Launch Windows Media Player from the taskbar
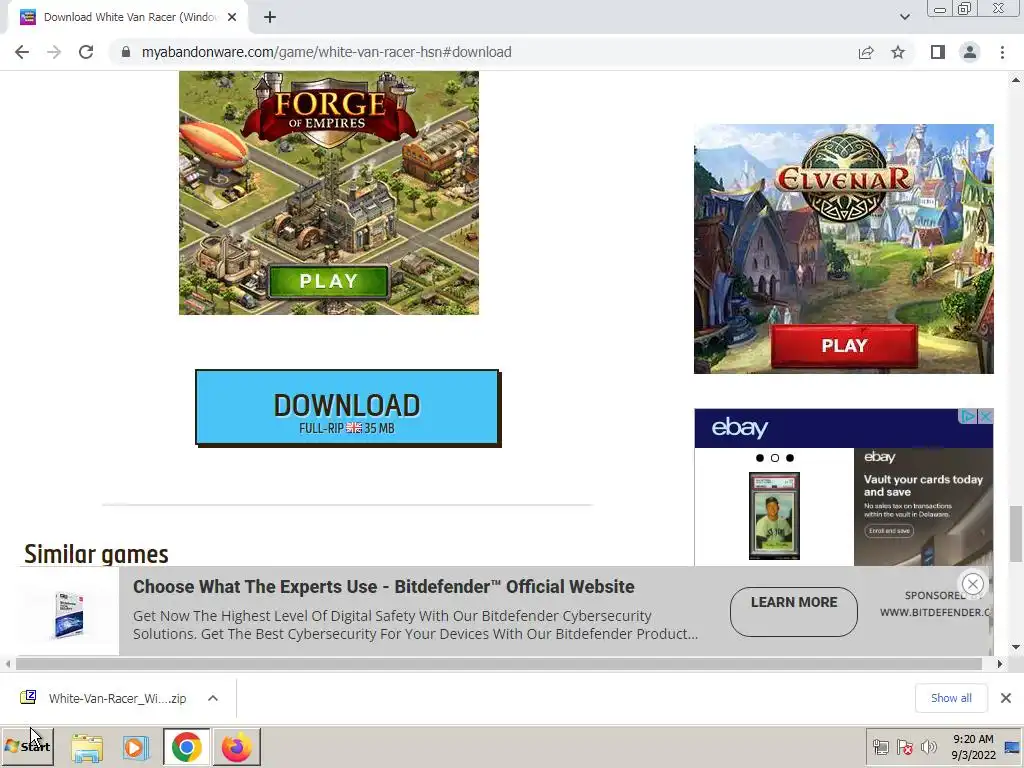 [136, 747]
